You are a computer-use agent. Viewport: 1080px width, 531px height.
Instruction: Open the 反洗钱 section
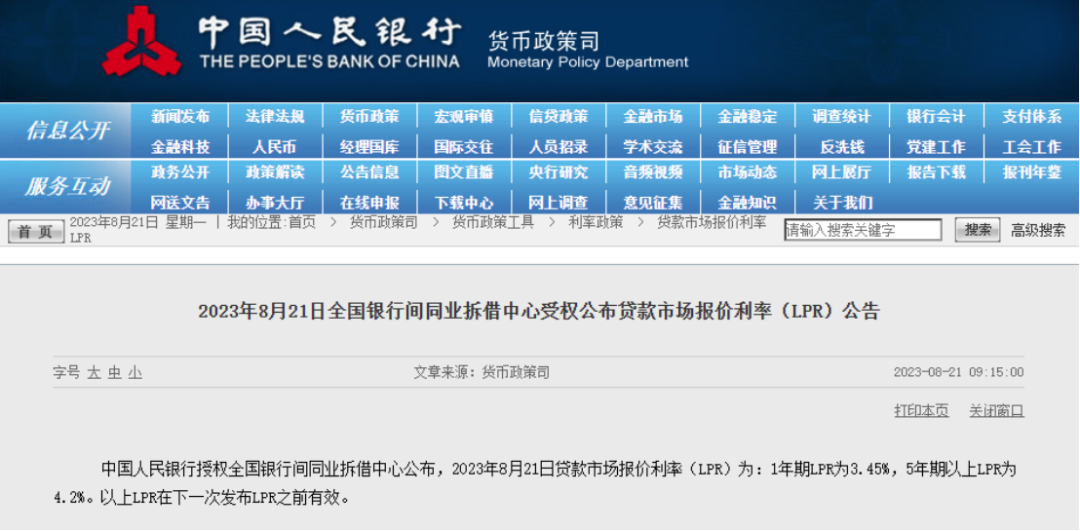pyautogui.click(x=841, y=147)
